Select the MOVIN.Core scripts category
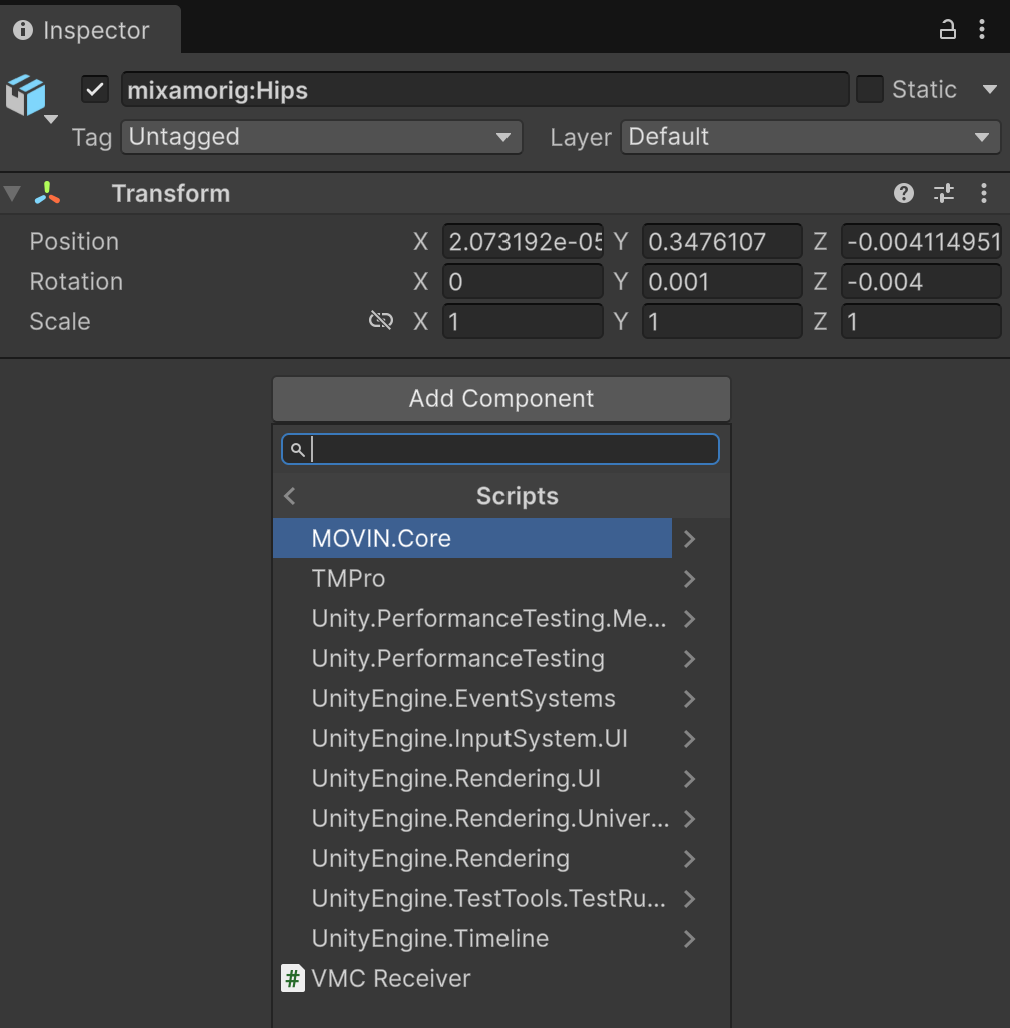Image resolution: width=1010 pixels, height=1028 pixels. coord(472,538)
